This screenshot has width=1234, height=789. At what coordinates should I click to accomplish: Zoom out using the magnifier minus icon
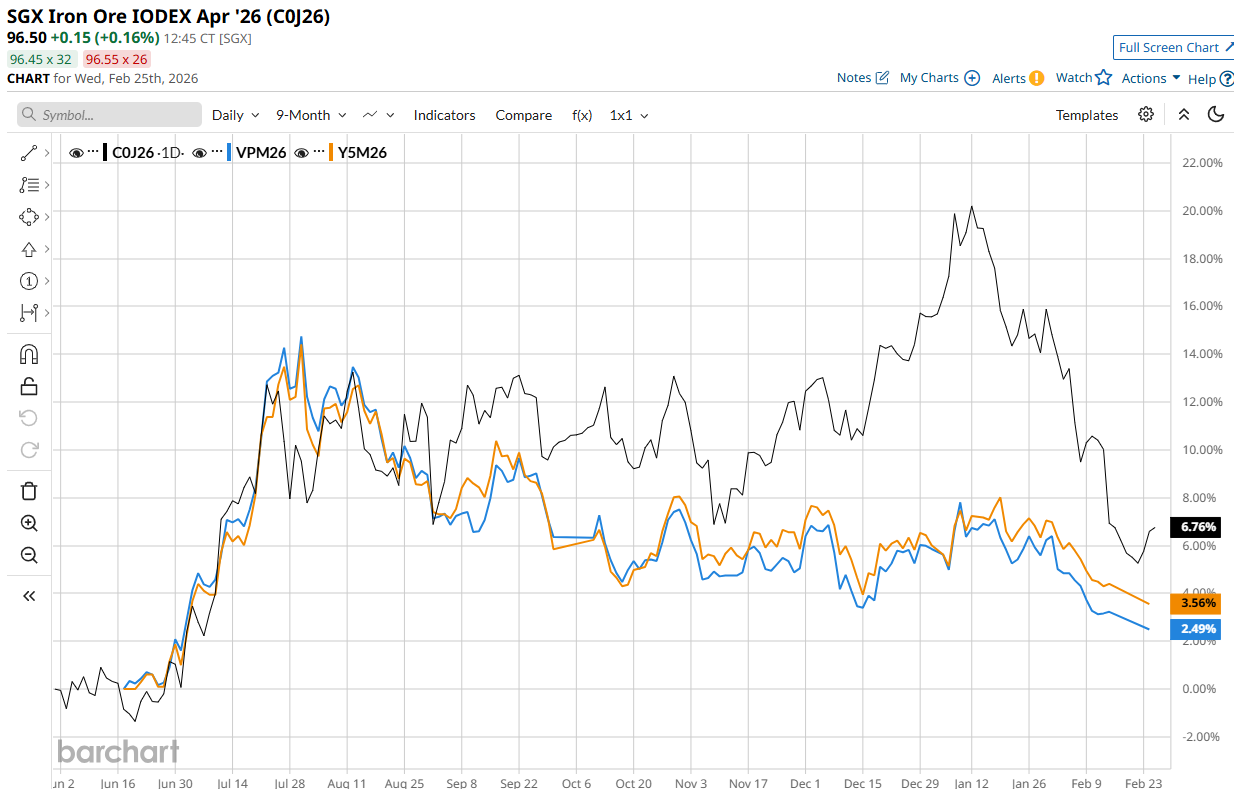(28, 556)
